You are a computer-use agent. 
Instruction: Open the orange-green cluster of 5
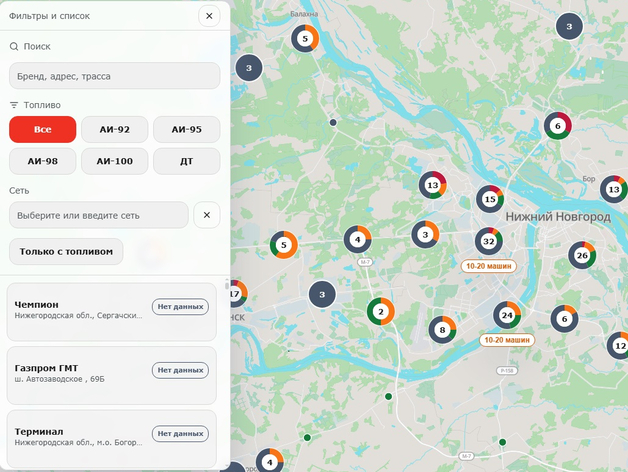[x=284, y=244]
